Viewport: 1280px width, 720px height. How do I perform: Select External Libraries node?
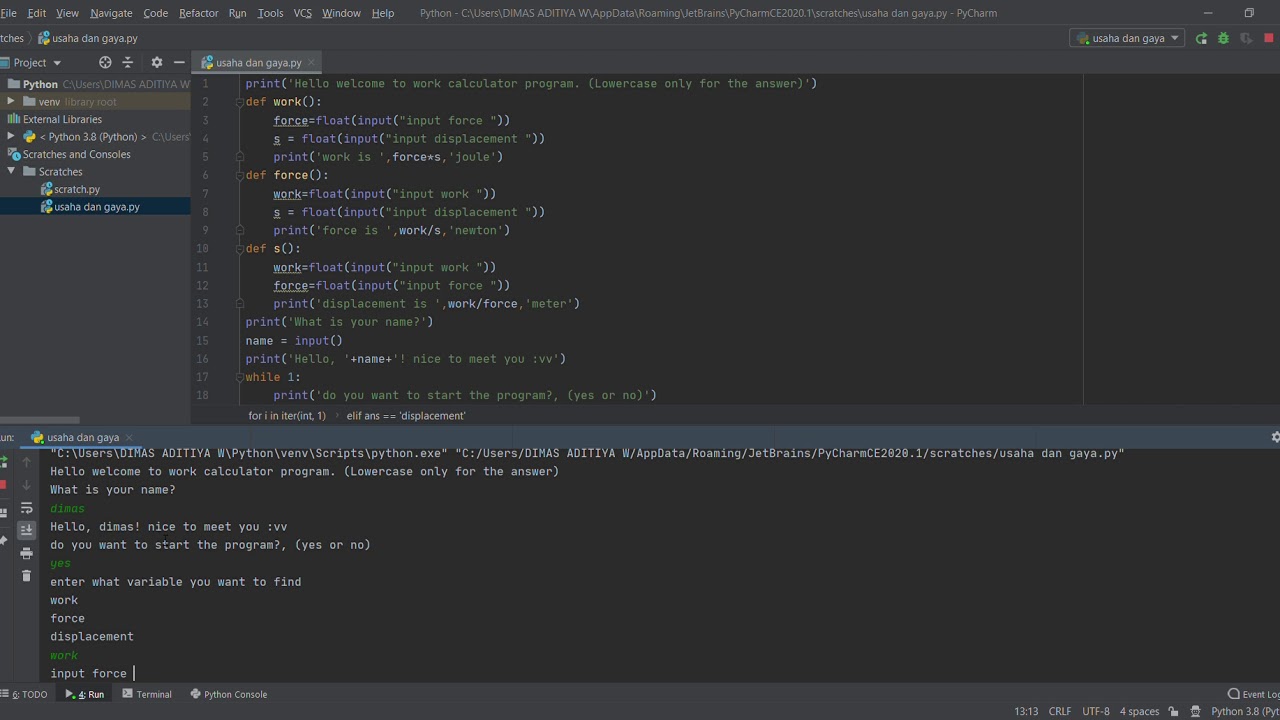[x=54, y=119]
